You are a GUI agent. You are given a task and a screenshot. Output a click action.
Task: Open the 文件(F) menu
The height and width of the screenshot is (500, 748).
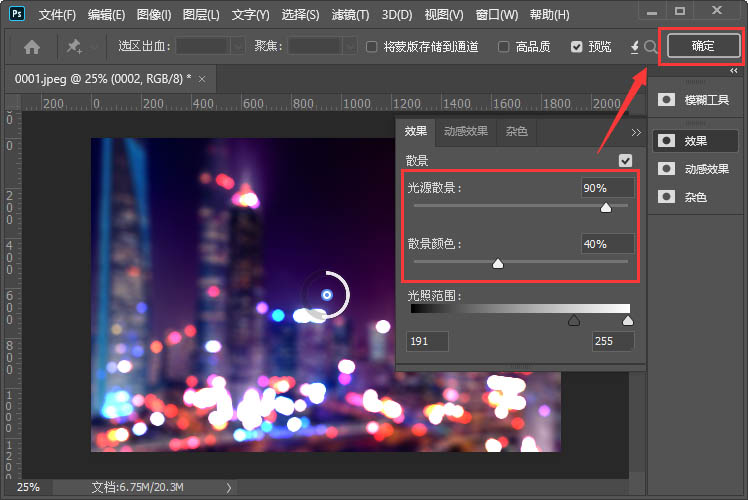57,15
